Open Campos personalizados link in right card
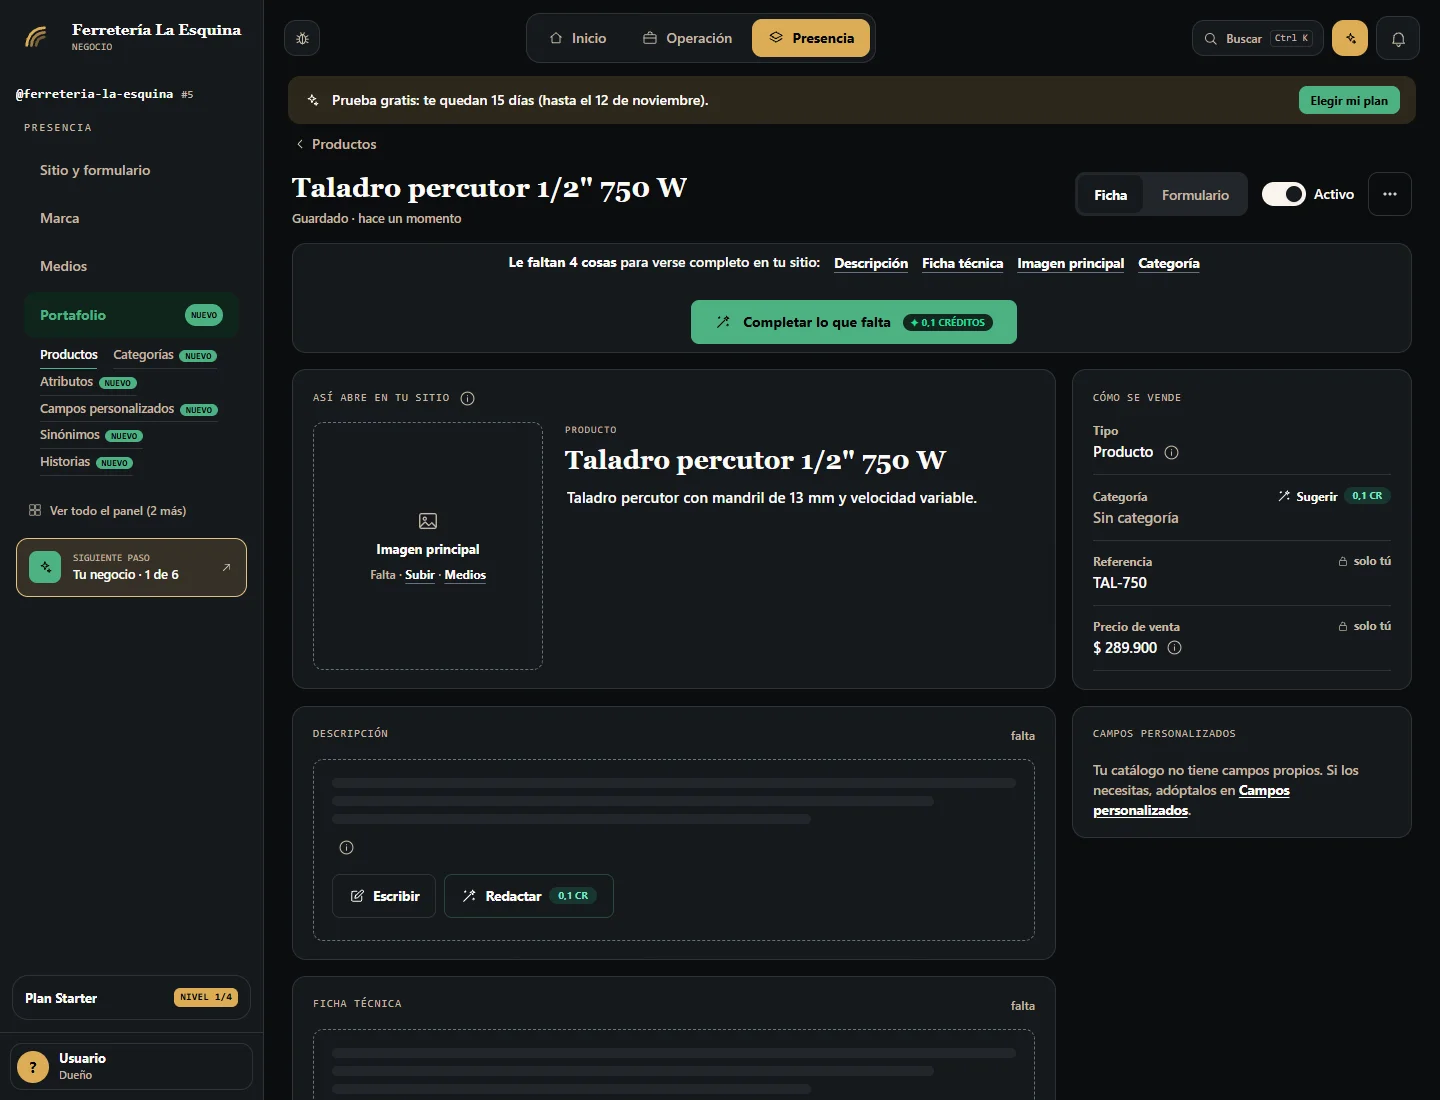1440x1100 pixels. pyautogui.click(x=1192, y=800)
